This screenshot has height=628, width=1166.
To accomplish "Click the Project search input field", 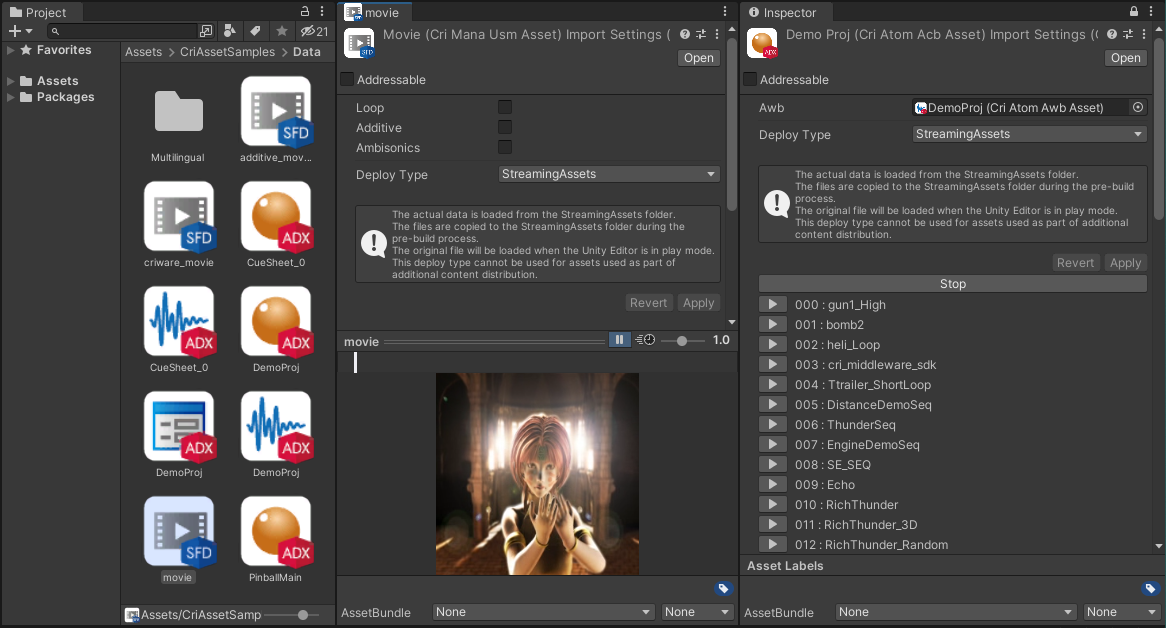I will (123, 31).
